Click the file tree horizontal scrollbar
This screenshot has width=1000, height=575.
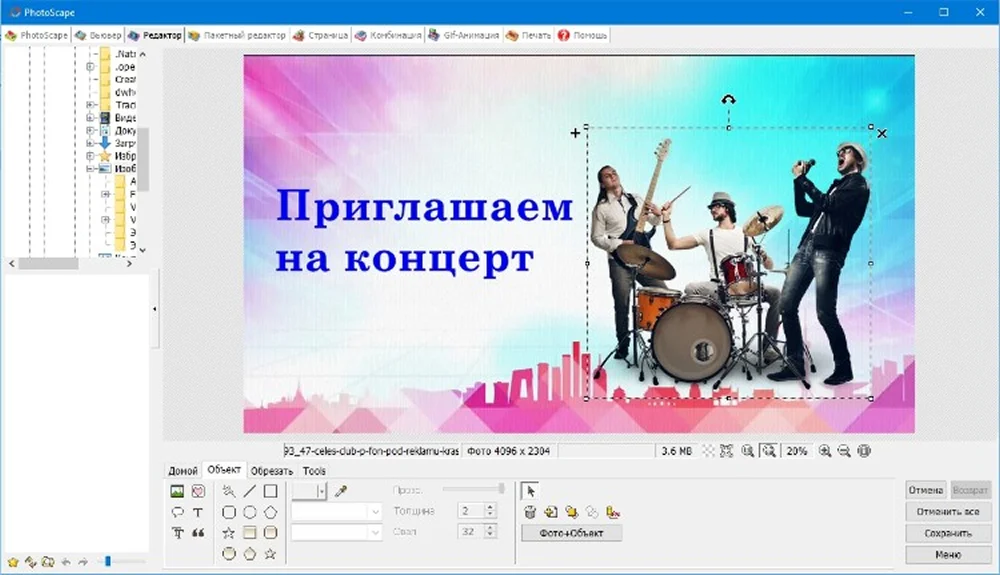pyautogui.click(x=48, y=263)
